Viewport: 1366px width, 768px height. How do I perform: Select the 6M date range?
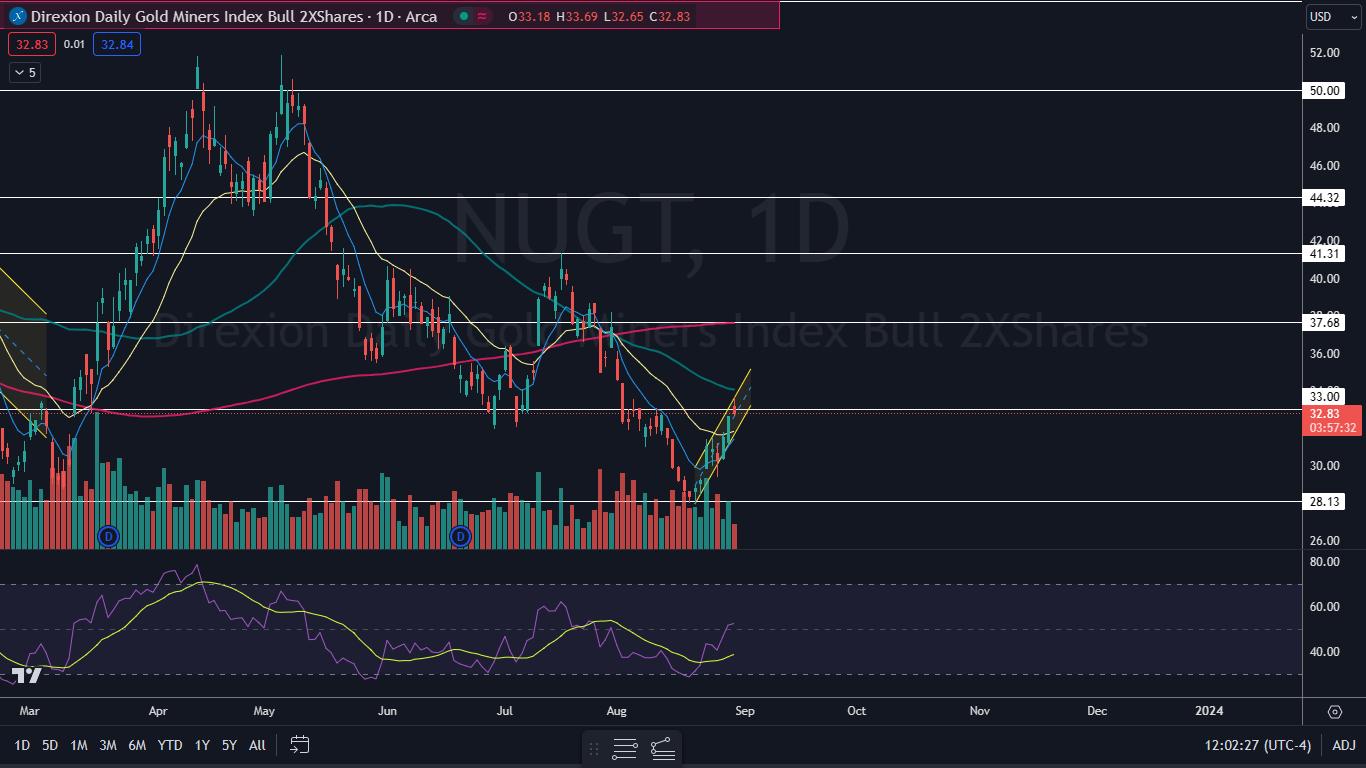138,745
